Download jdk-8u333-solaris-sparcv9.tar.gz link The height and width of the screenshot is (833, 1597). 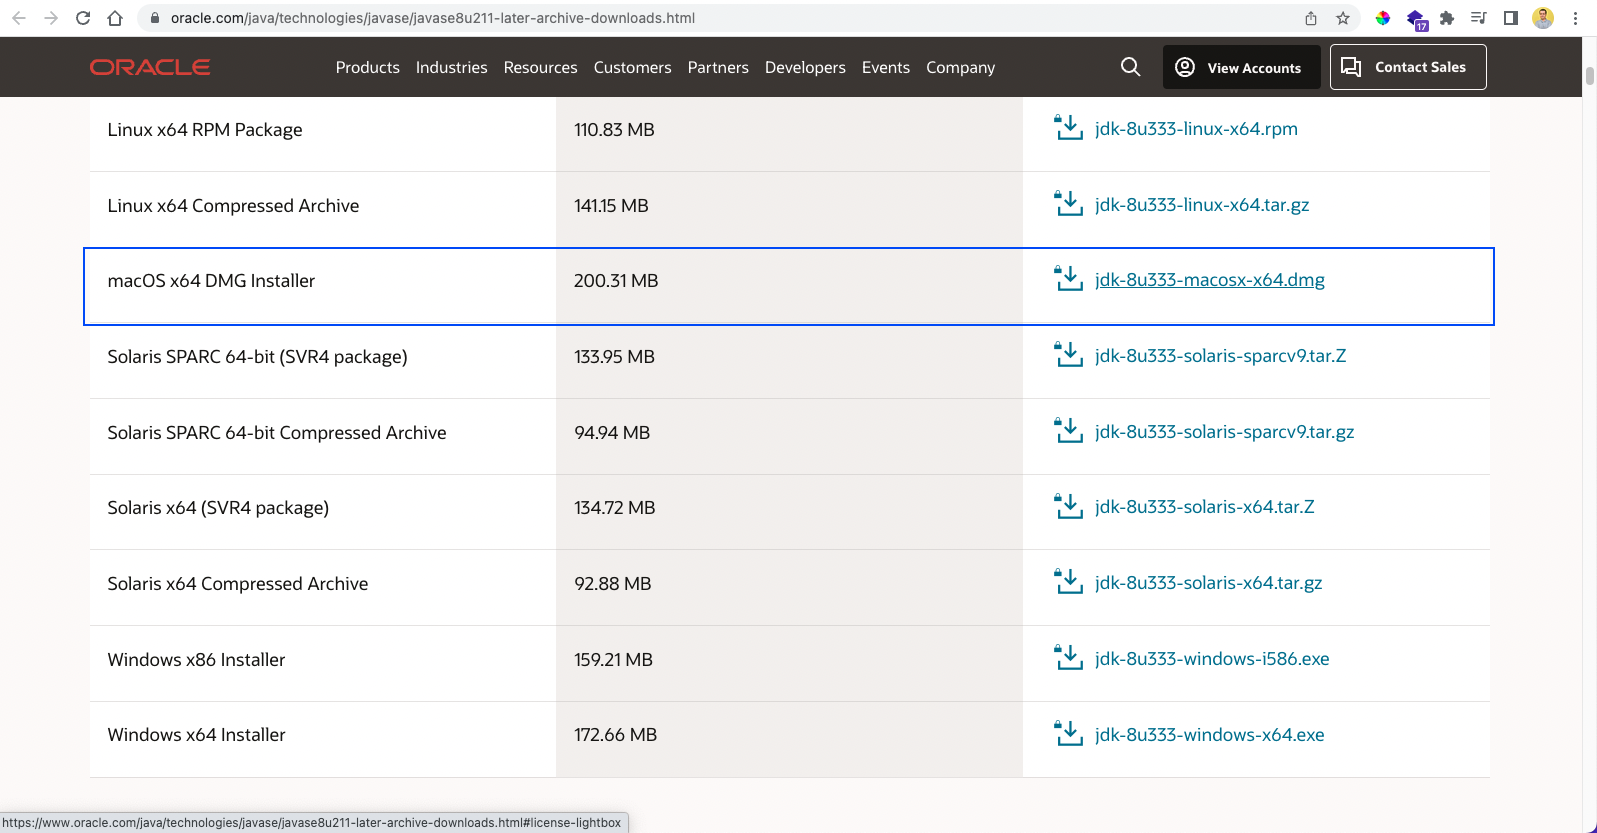[1224, 432]
